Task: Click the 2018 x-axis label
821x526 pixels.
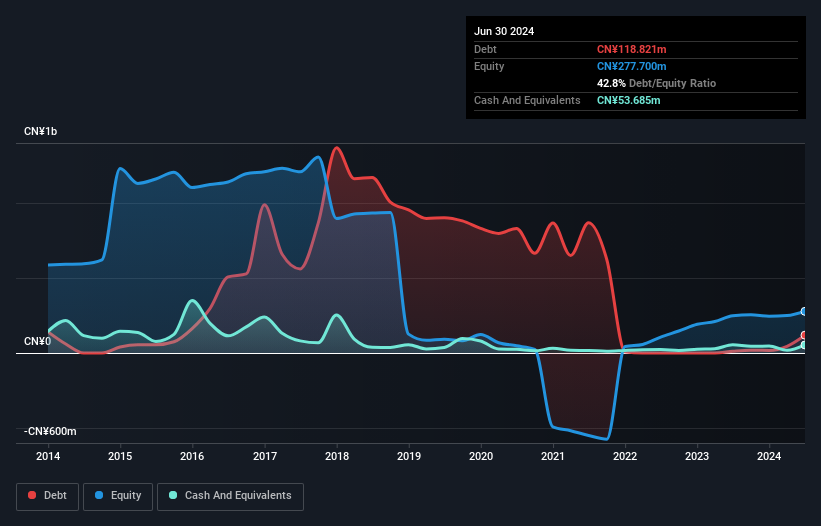Action: (337, 456)
